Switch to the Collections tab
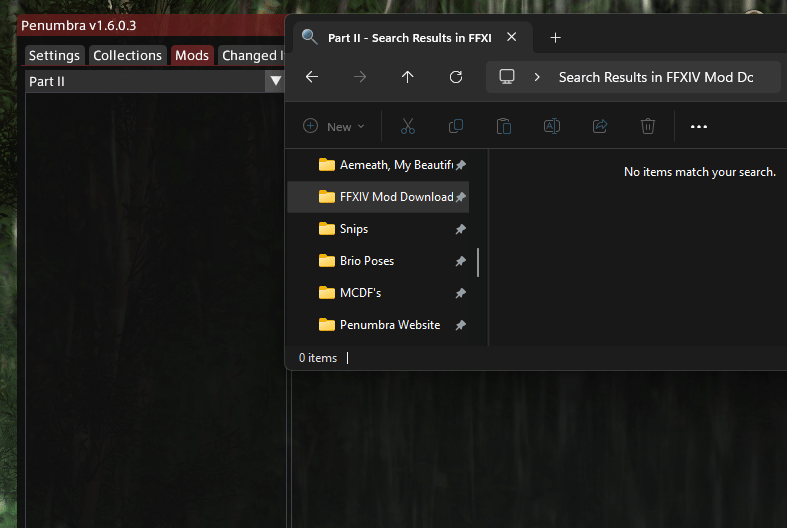 pos(127,55)
